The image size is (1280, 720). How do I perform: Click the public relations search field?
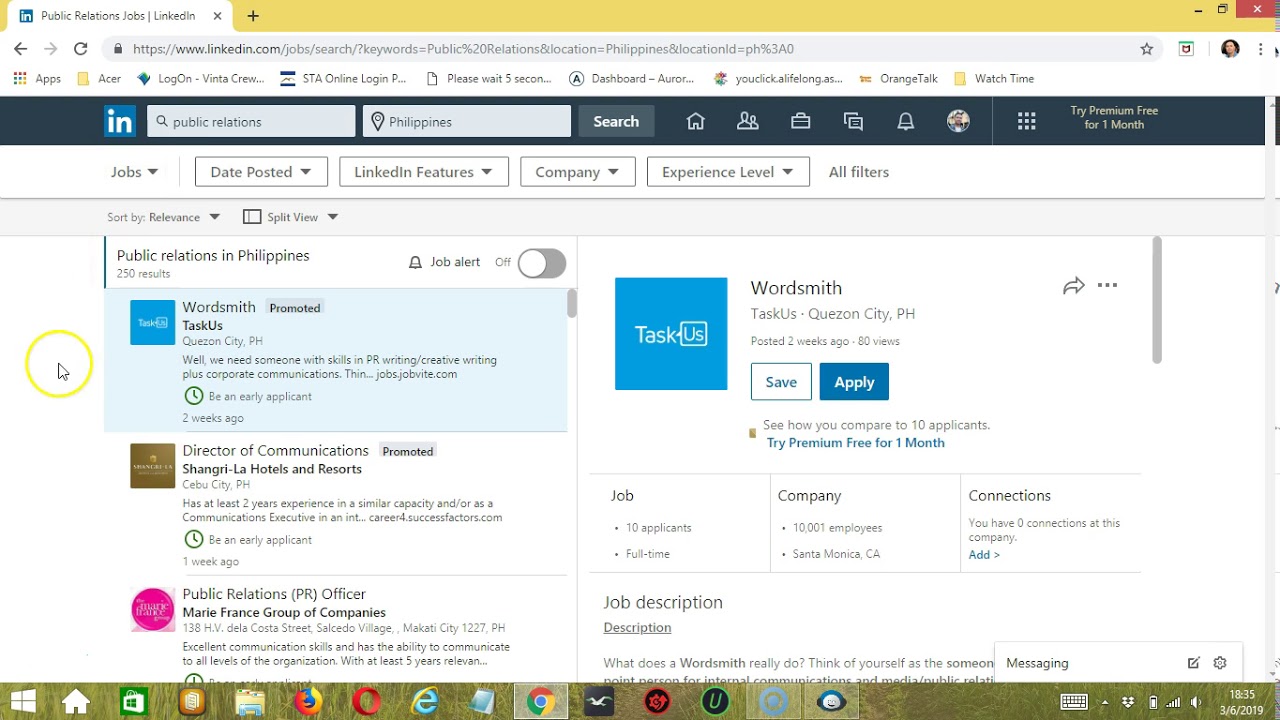tap(251, 121)
